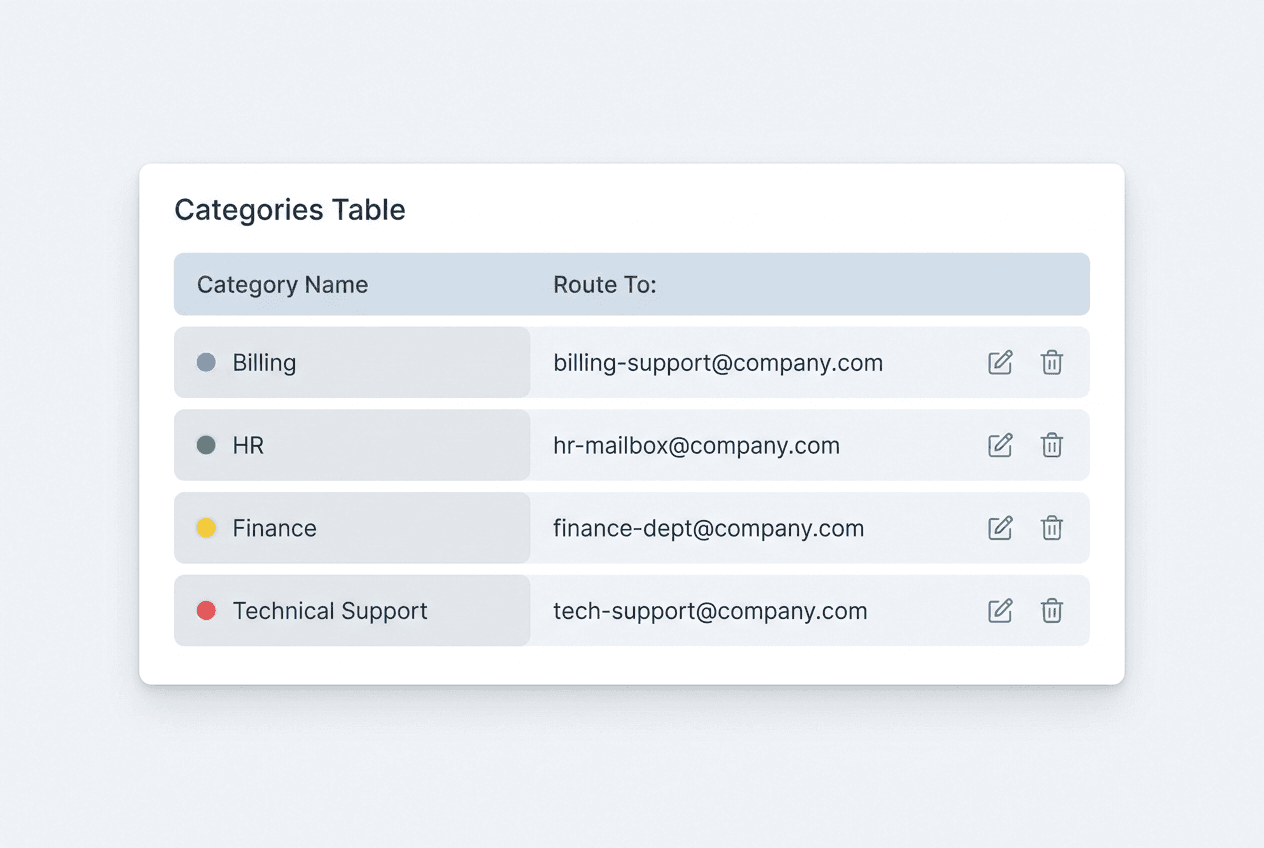Select the tech-support@company.com address
This screenshot has width=1264, height=848.
(710, 611)
